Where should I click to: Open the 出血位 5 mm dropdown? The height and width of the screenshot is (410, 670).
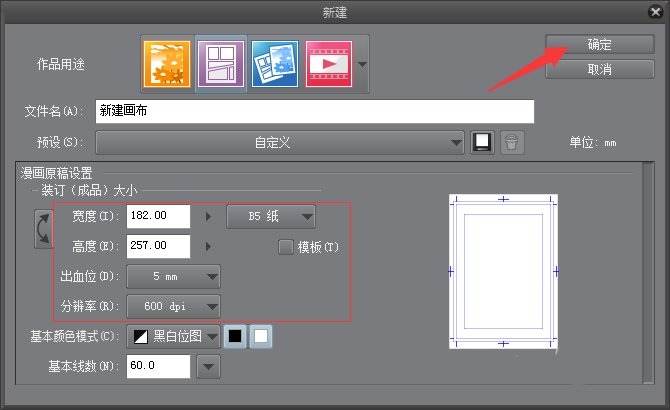tap(173, 276)
